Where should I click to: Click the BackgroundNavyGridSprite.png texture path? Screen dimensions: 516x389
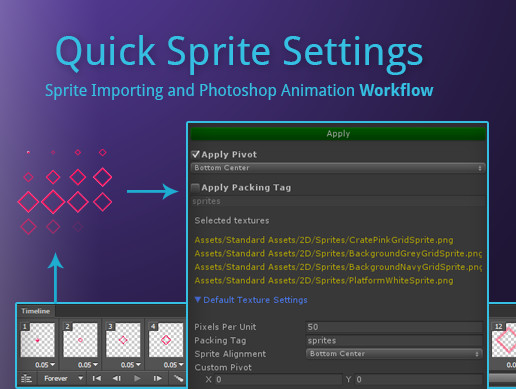[x=338, y=267]
